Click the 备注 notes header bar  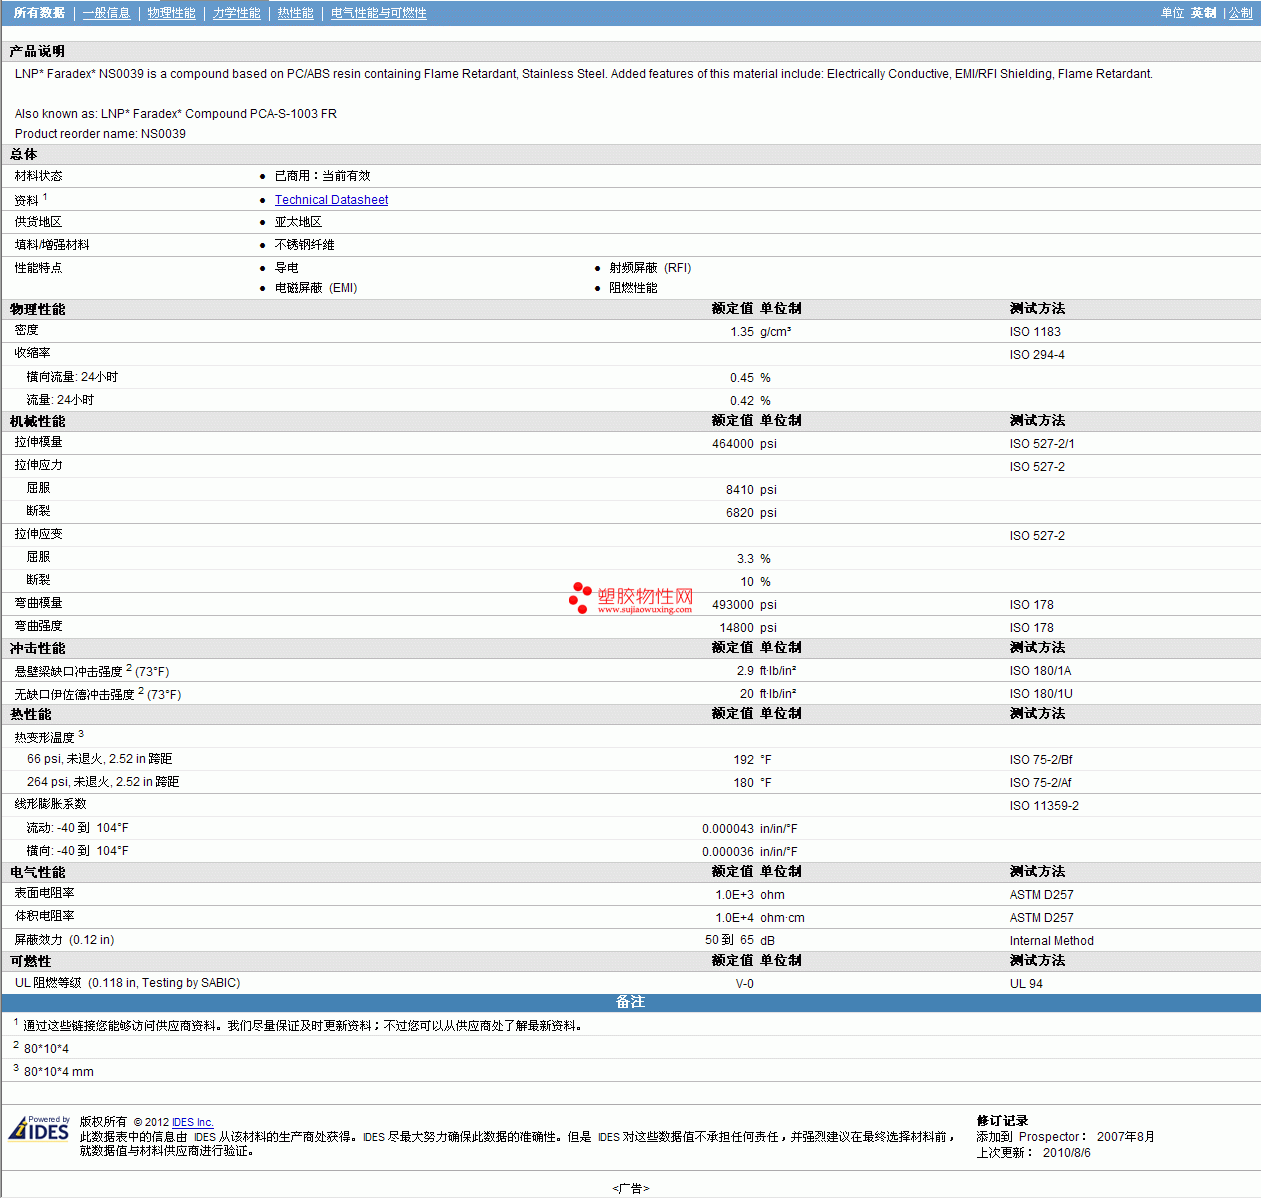630,1002
